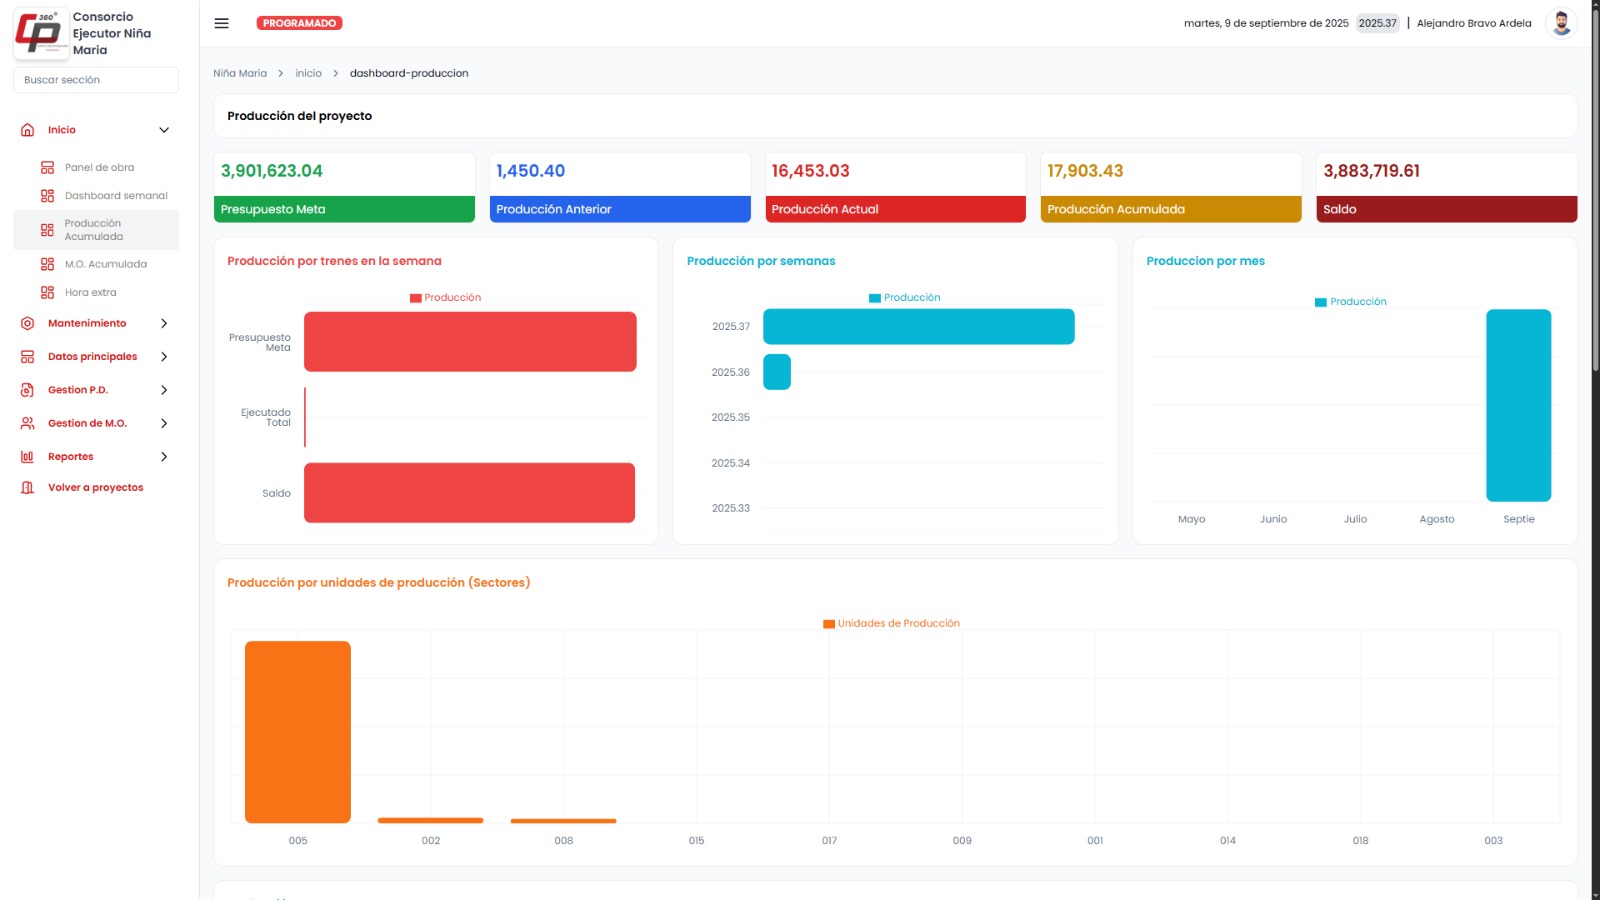1600x900 pixels.
Task: Click the Panel de obra icon
Action: click(47, 168)
